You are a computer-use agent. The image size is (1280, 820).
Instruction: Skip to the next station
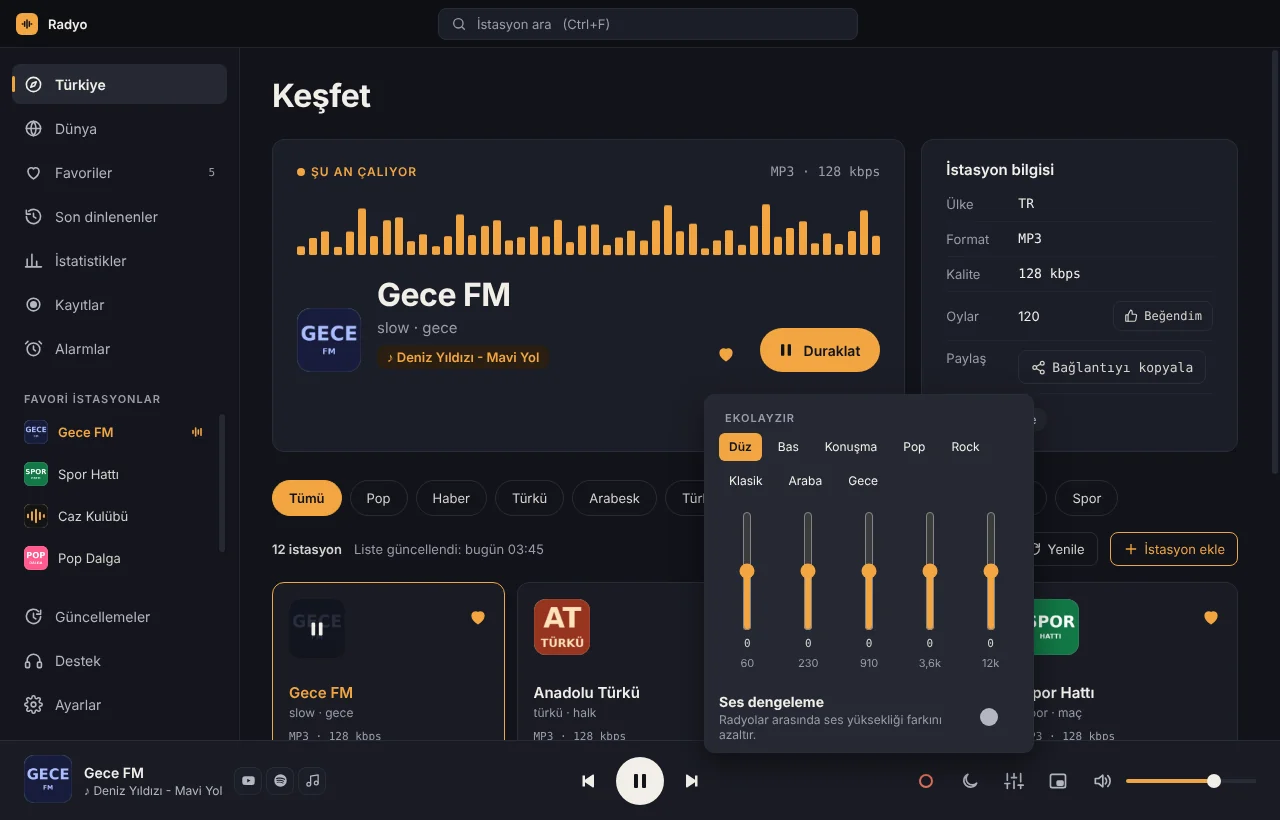[x=691, y=781]
